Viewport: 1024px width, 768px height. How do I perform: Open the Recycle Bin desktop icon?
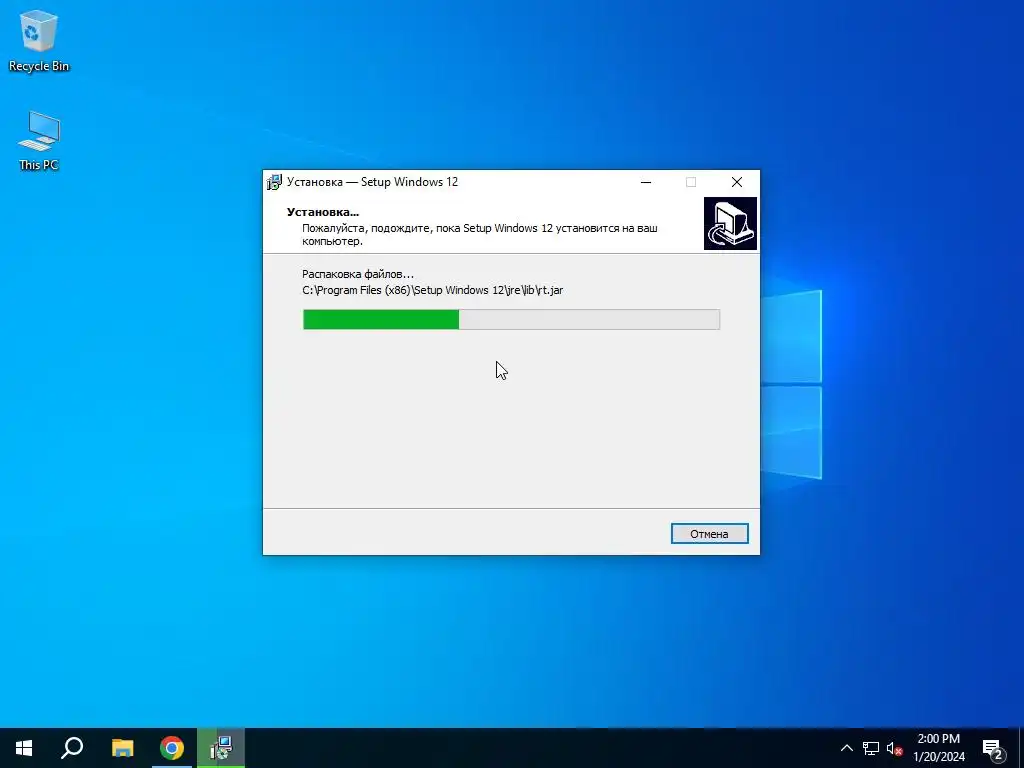pyautogui.click(x=39, y=42)
